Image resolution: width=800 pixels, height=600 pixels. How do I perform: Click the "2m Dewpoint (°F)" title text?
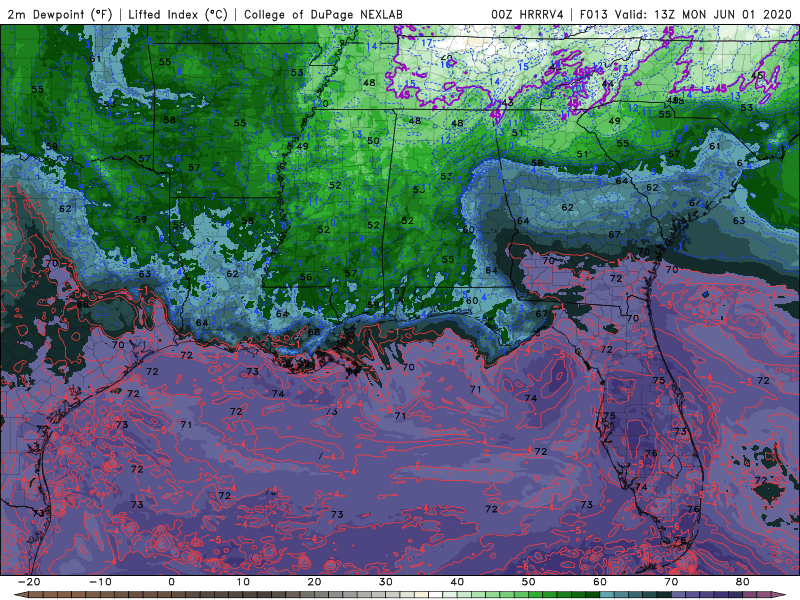(60, 14)
